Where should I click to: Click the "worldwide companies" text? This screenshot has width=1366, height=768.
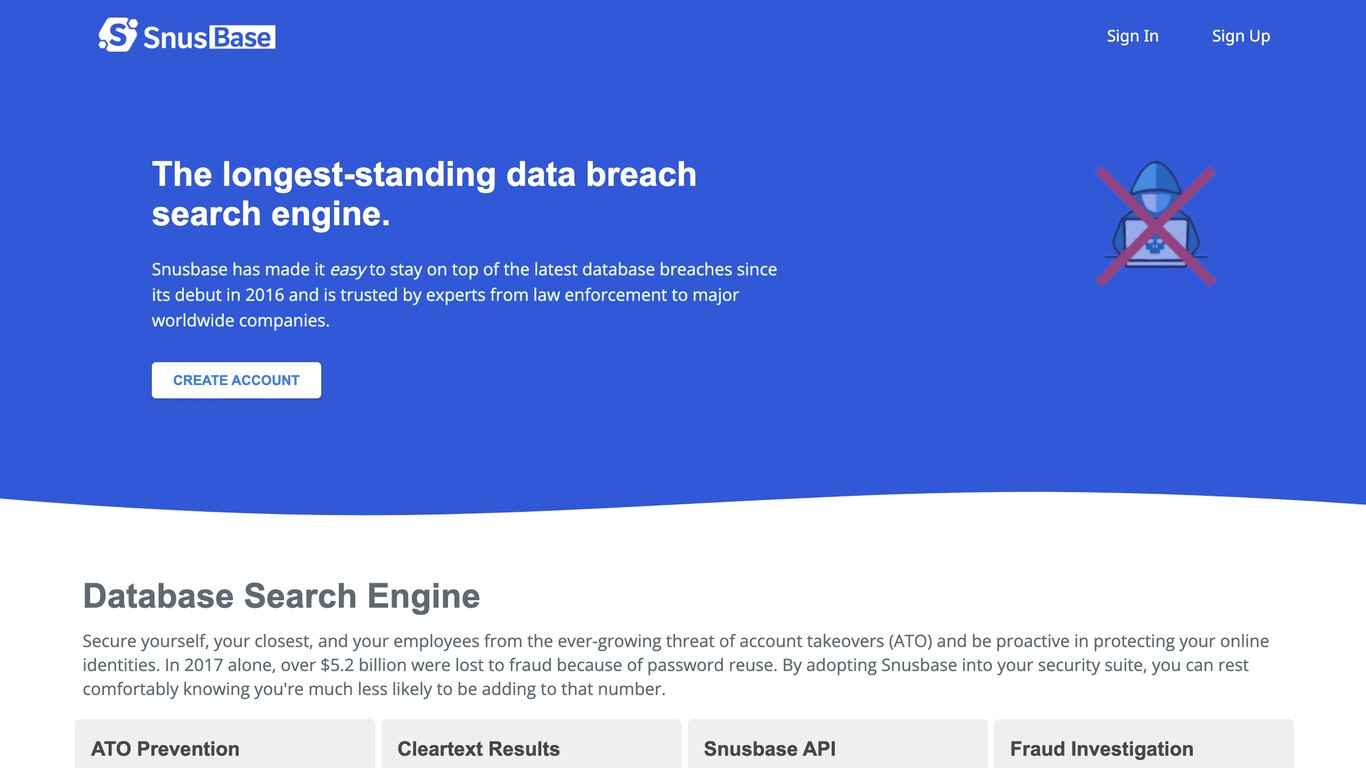click(x=240, y=321)
